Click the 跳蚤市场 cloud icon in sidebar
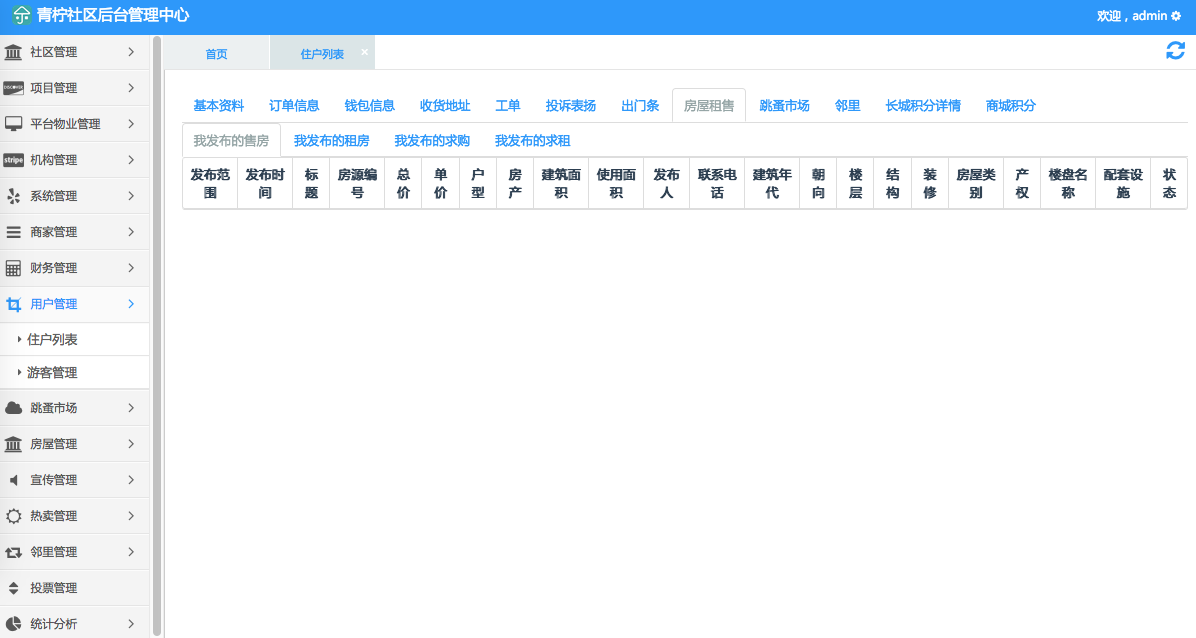1196x638 pixels. 13,408
